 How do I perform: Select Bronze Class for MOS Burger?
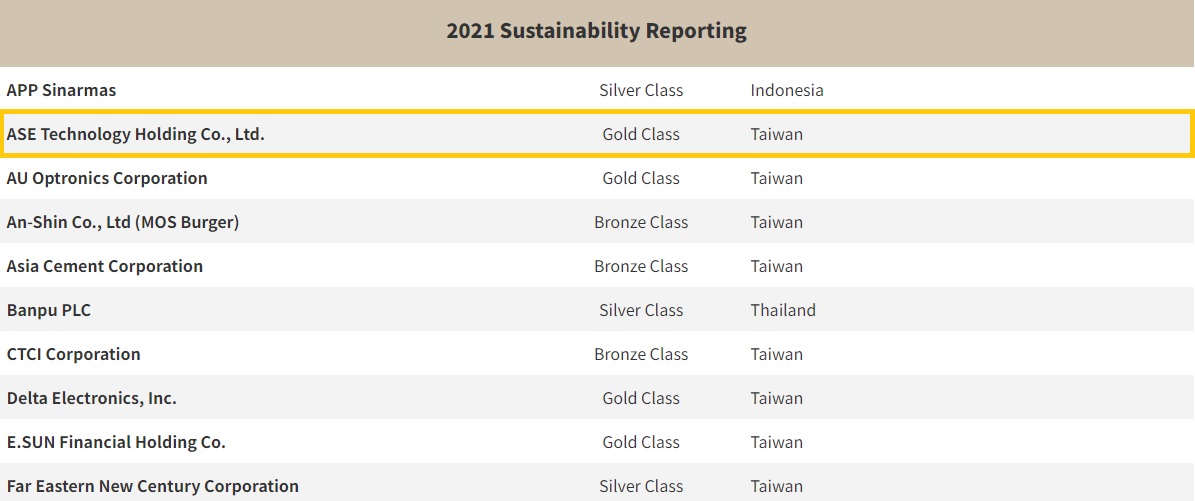tap(641, 222)
